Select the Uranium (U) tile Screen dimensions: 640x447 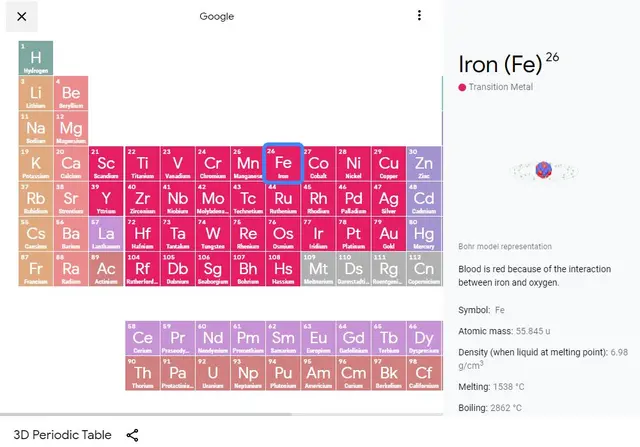click(213, 374)
